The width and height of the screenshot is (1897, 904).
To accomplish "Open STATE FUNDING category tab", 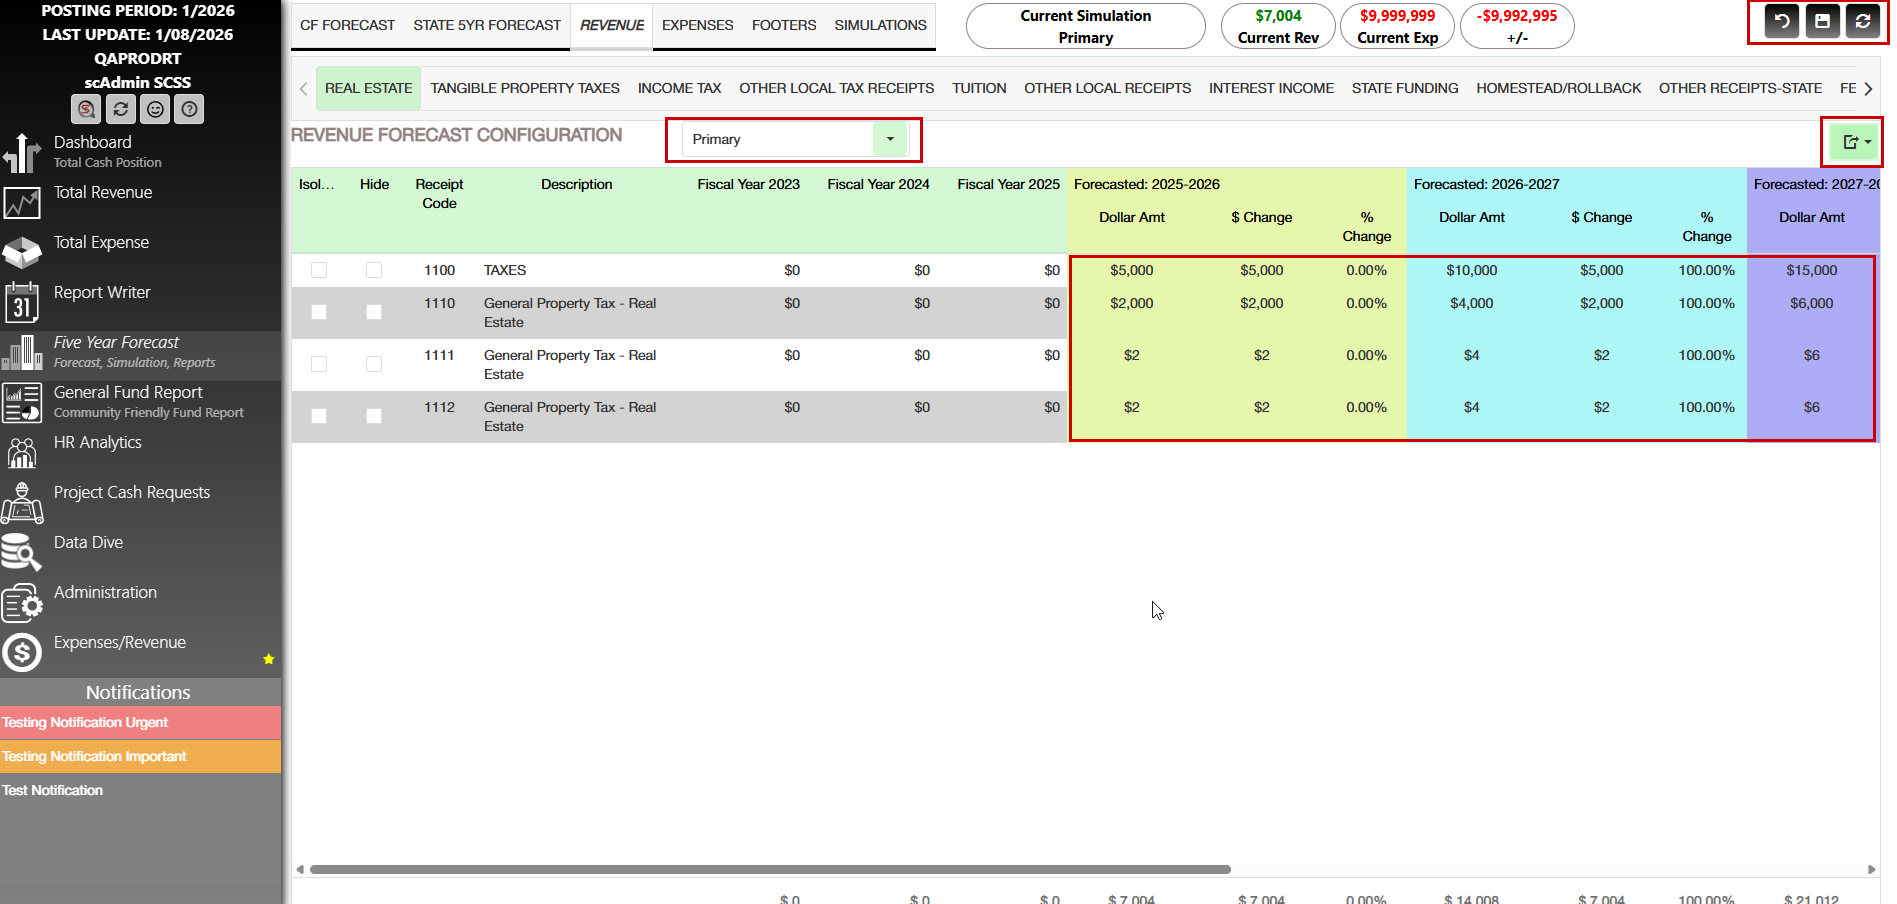I will click(x=1405, y=88).
